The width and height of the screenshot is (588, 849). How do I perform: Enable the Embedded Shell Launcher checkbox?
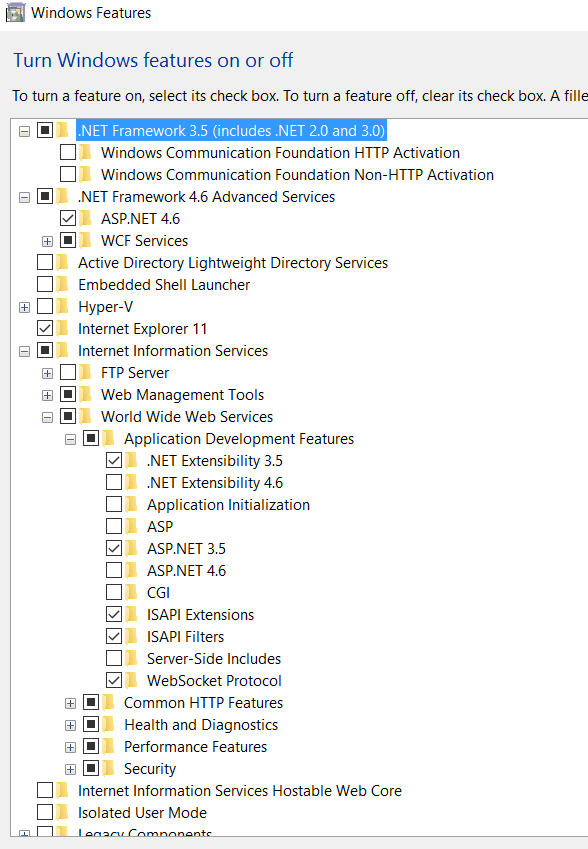point(45,285)
